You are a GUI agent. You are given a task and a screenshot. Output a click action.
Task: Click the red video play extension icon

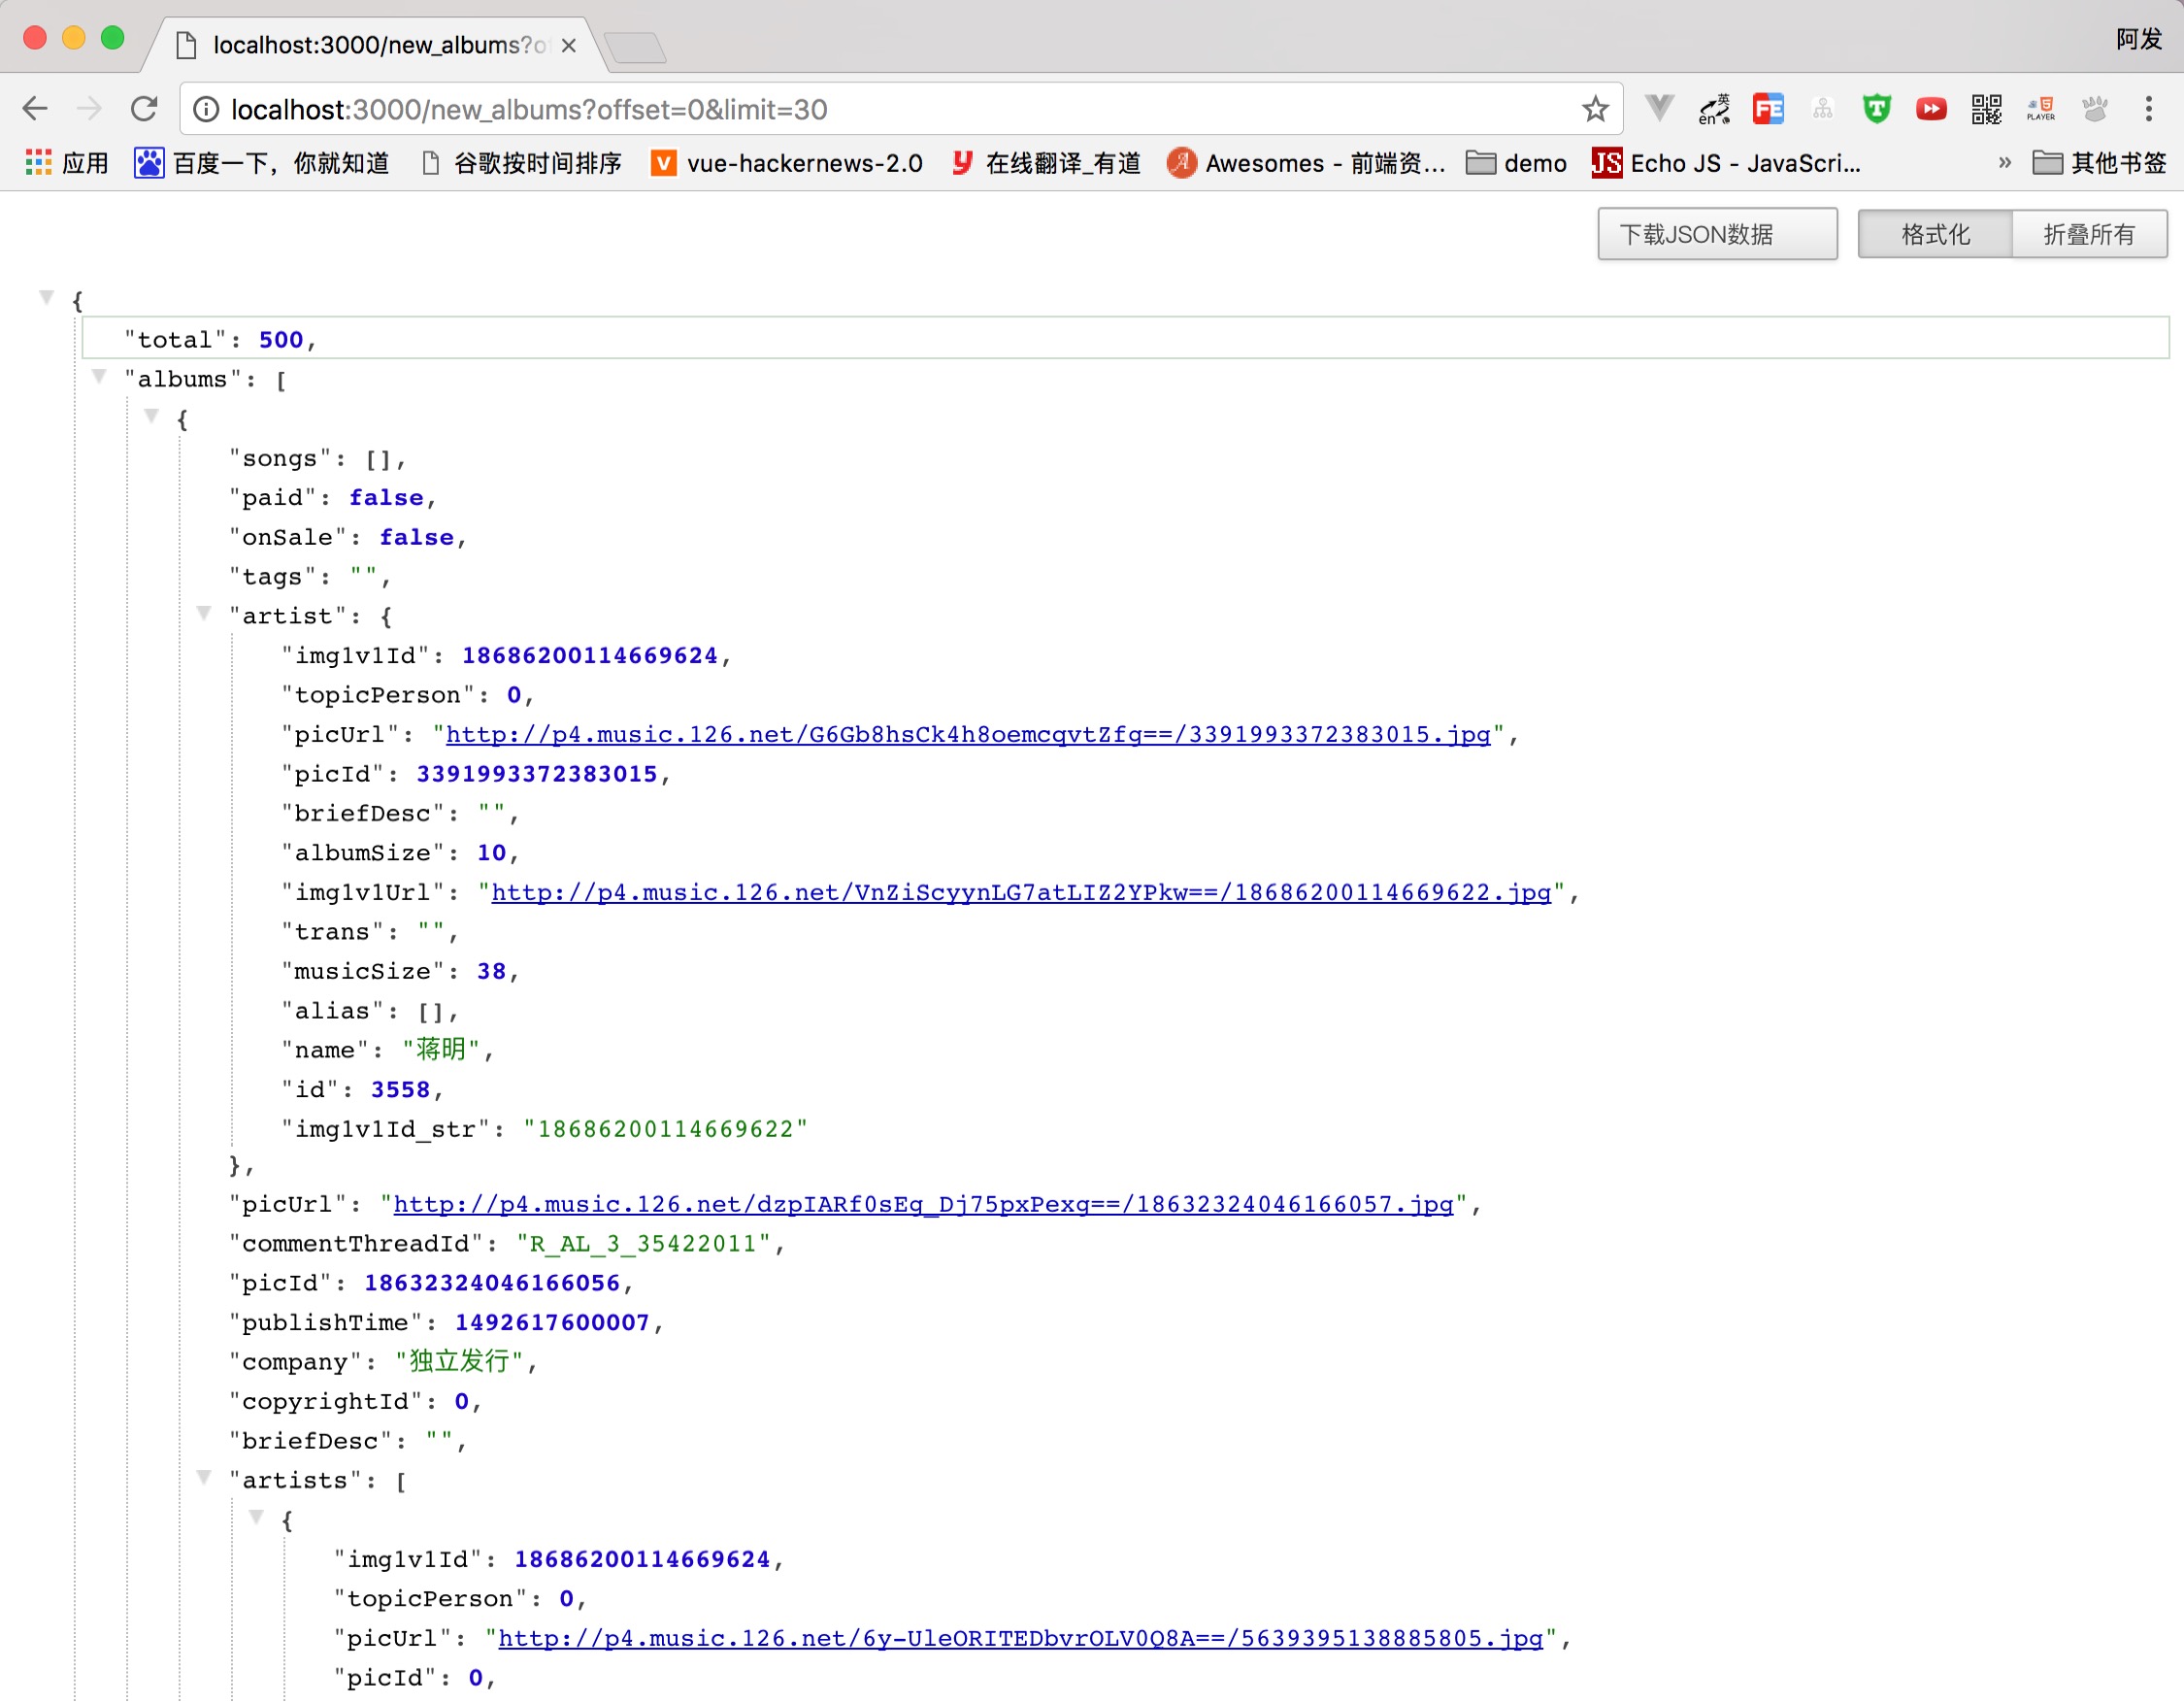click(x=1931, y=109)
